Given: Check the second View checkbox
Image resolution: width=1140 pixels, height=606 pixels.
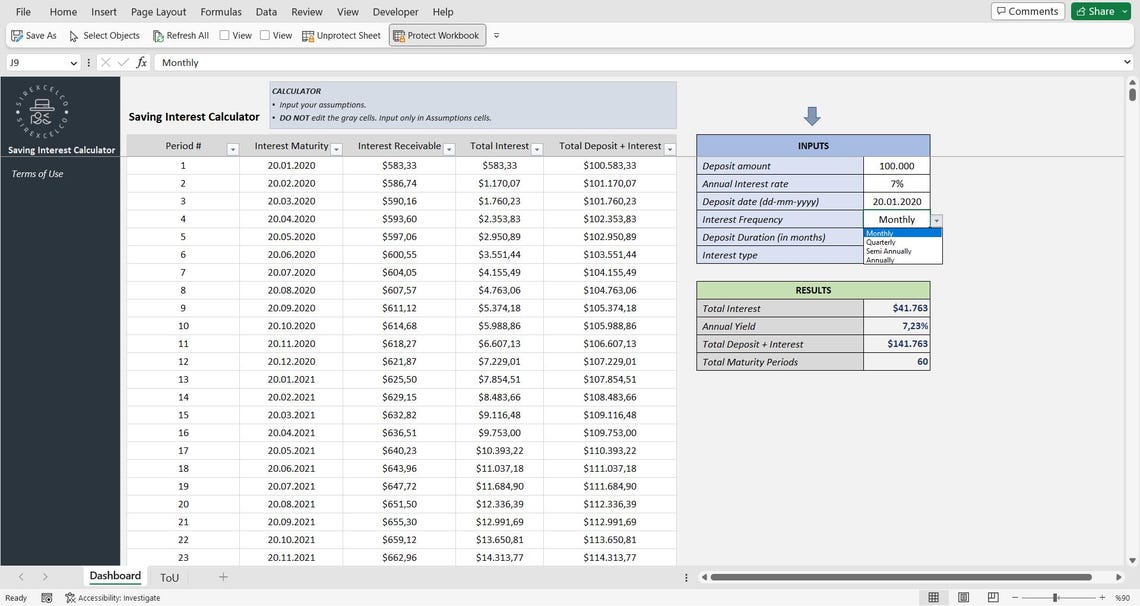Looking at the screenshot, I should 265,35.
